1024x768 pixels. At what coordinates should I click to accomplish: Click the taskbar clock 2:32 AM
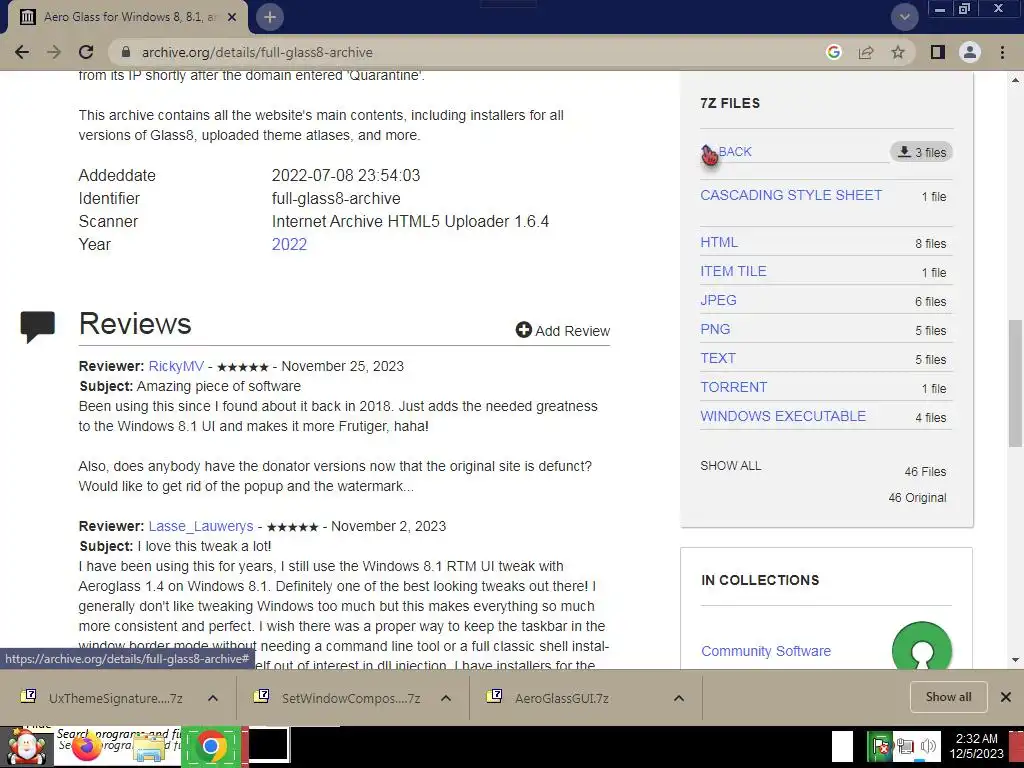(x=976, y=746)
